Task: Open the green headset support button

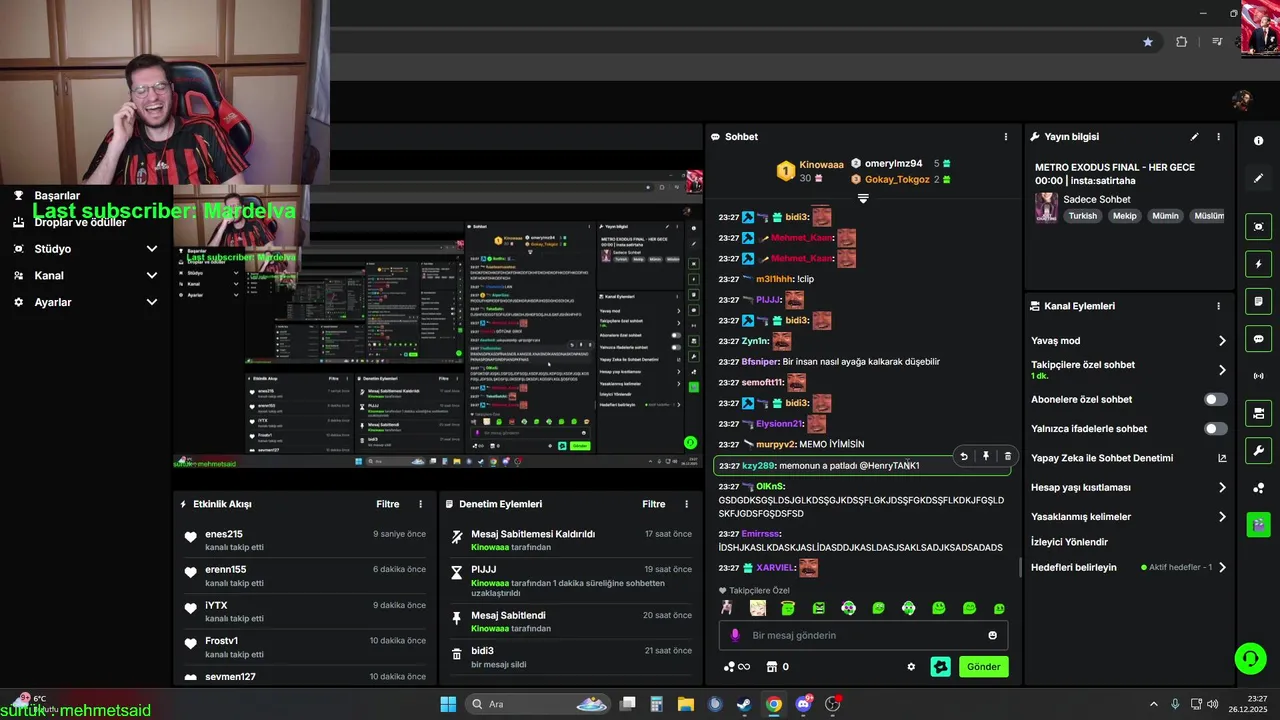Action: click(1250, 658)
